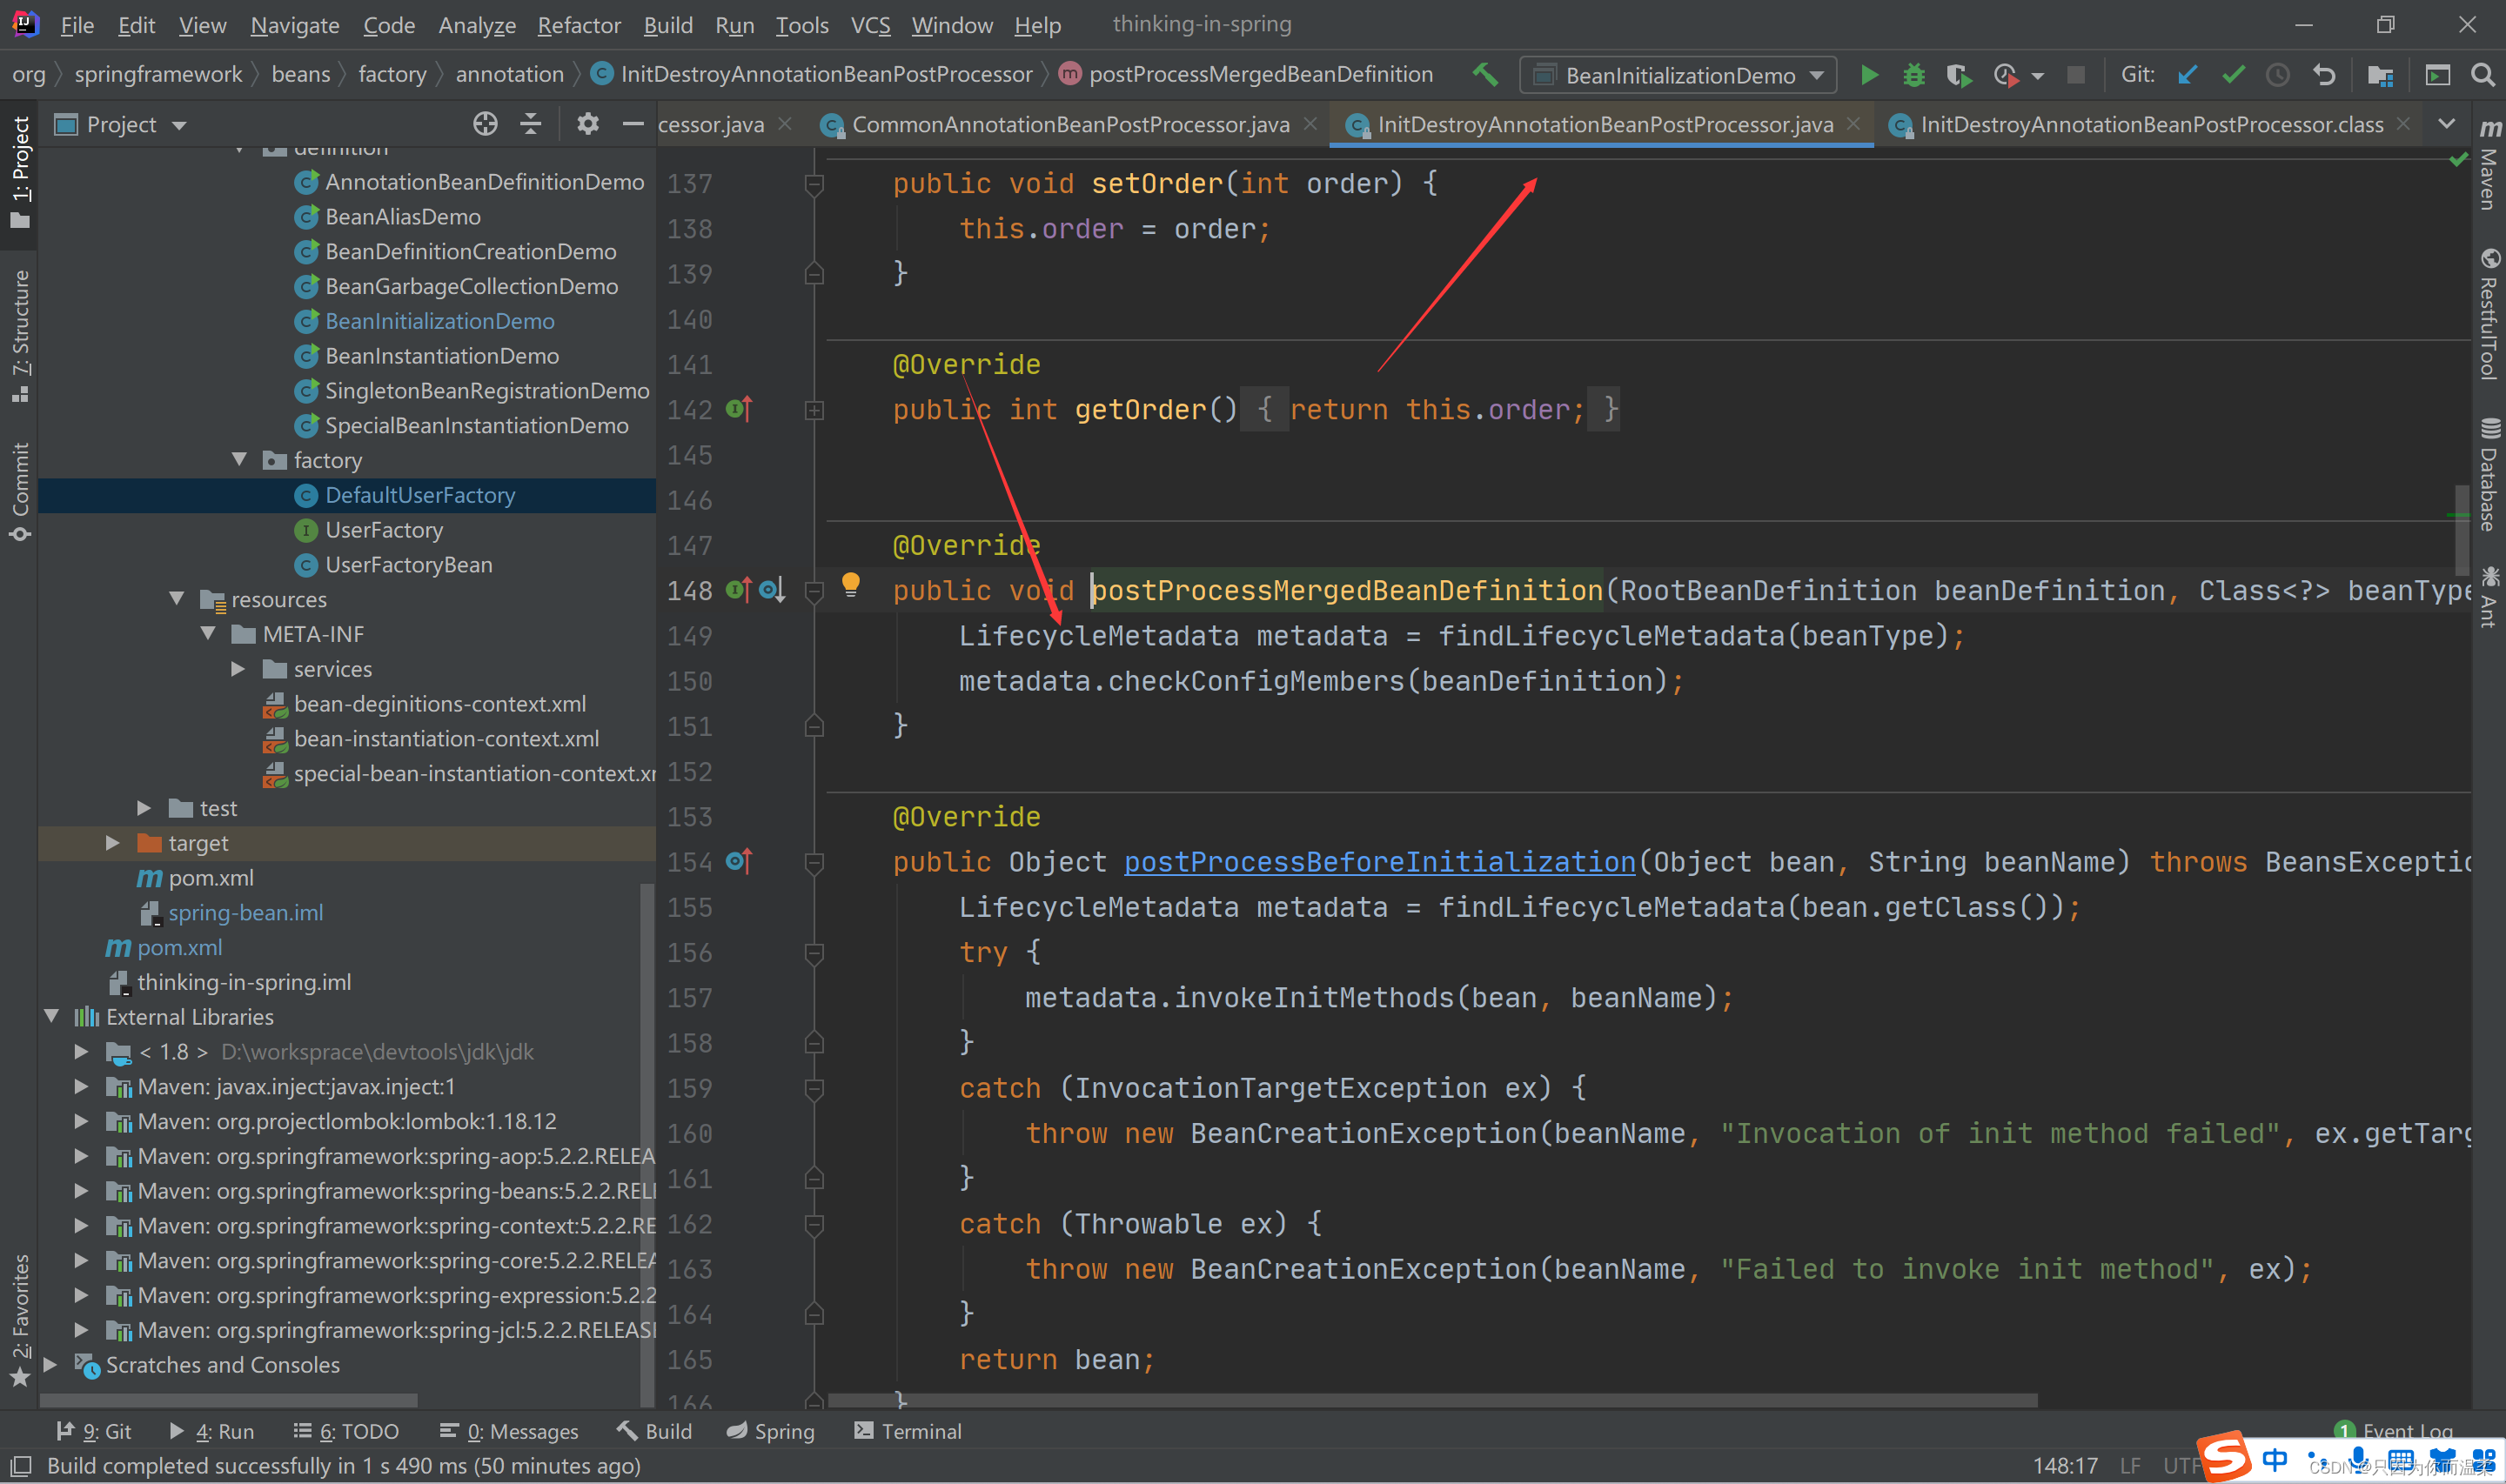The width and height of the screenshot is (2506, 1484).
Task: Expand the target folder
Action: [x=113, y=843]
